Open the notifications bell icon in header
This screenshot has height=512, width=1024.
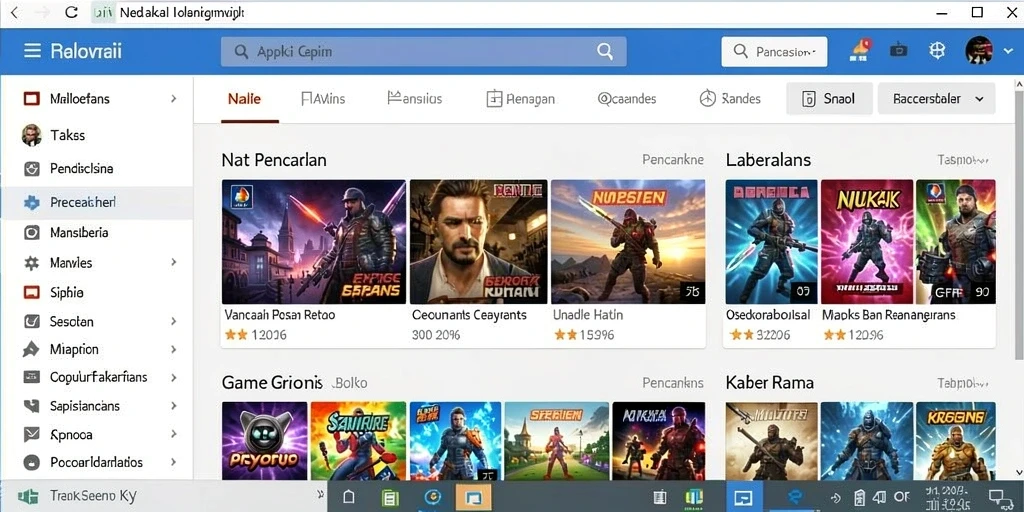pyautogui.click(x=861, y=50)
